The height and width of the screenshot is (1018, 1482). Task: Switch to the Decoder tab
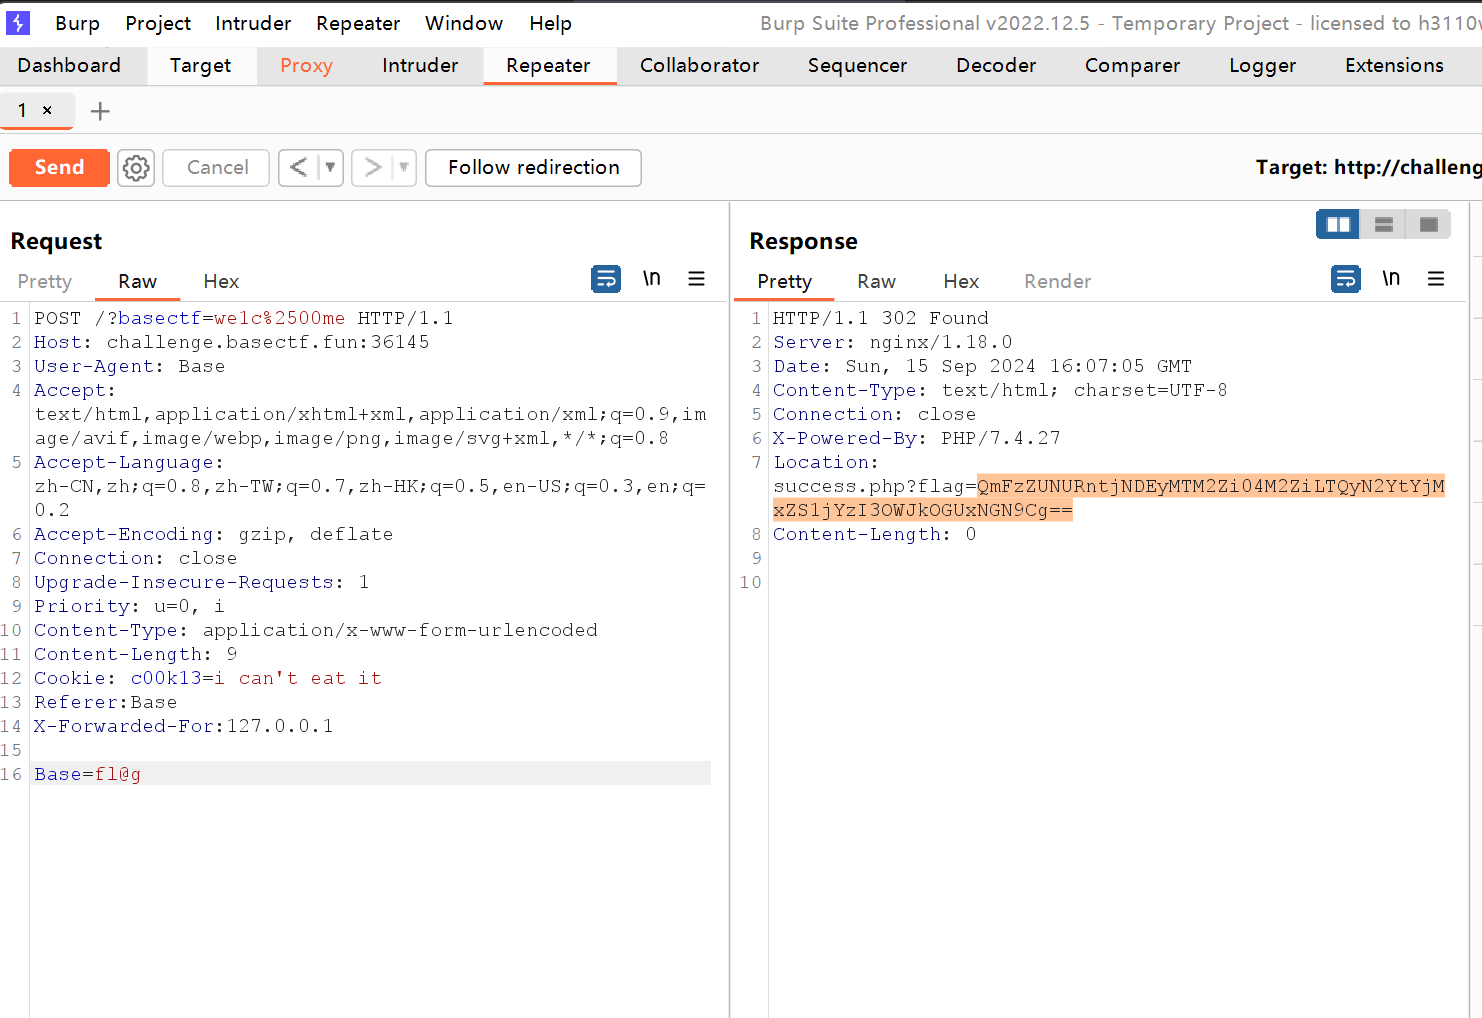(x=996, y=66)
